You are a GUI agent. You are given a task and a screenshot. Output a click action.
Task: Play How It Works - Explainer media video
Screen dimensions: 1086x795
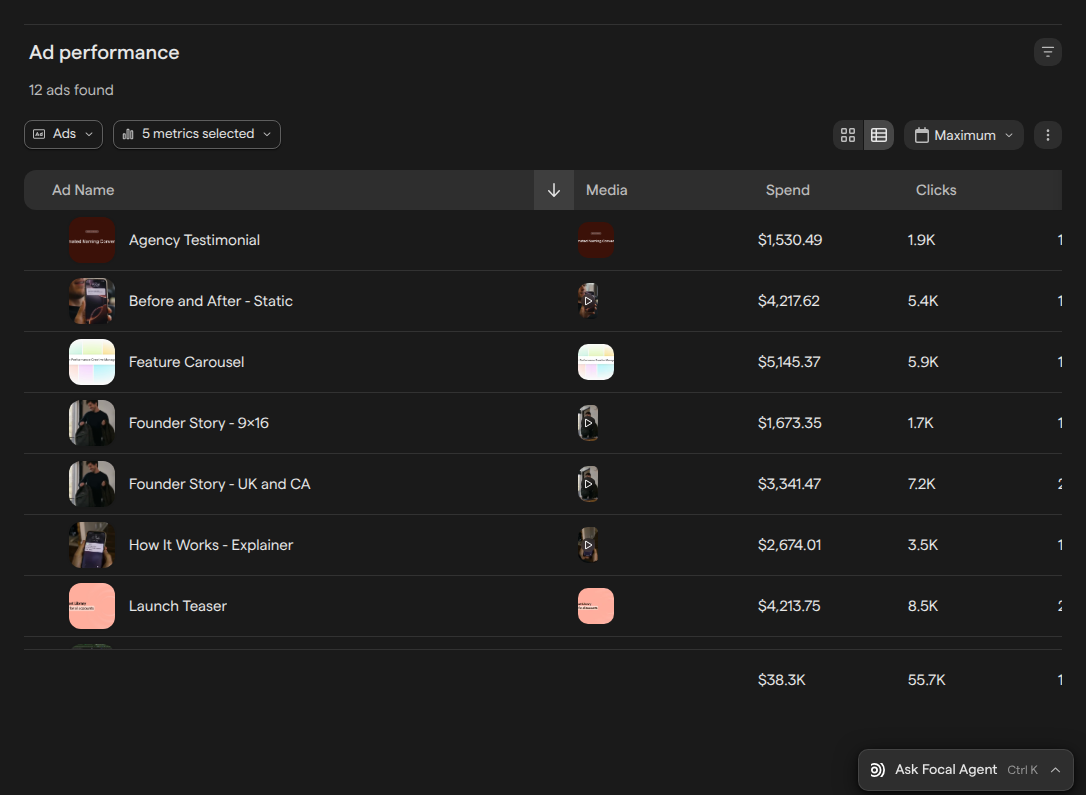pos(588,545)
